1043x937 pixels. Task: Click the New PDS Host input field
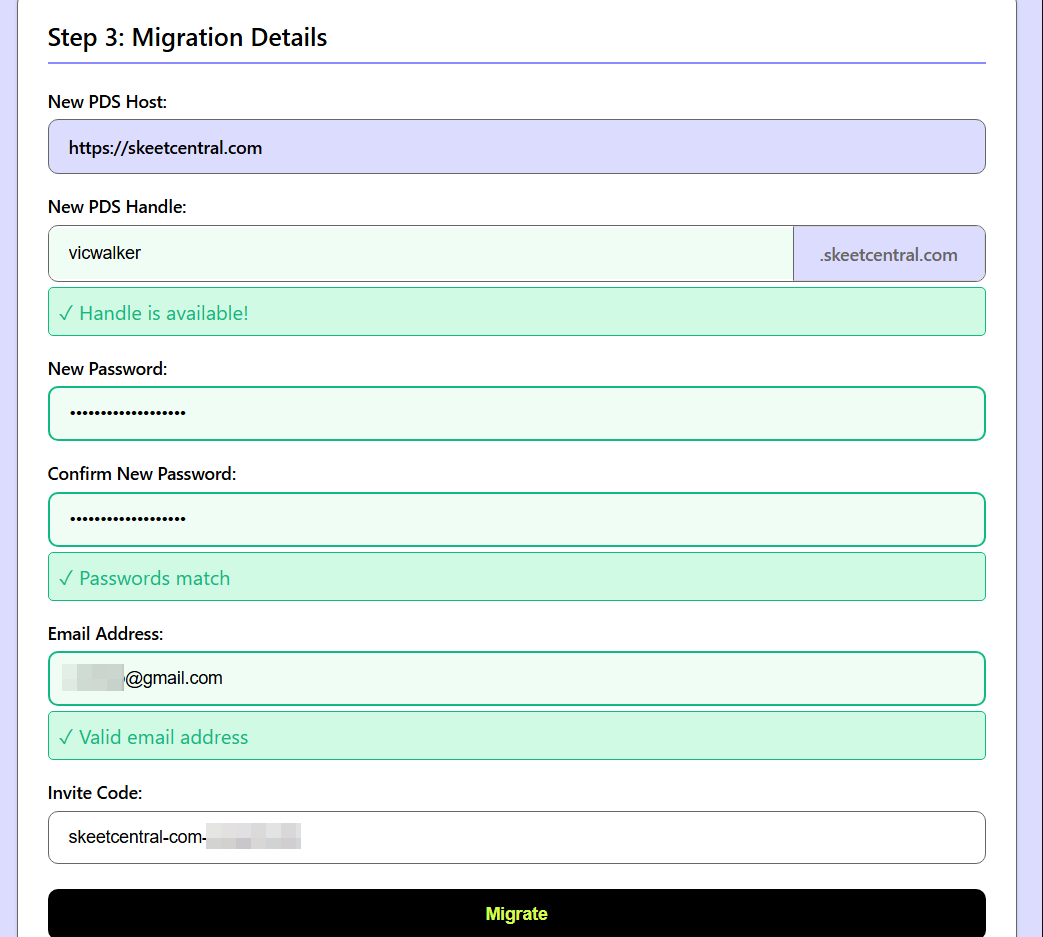click(516, 147)
